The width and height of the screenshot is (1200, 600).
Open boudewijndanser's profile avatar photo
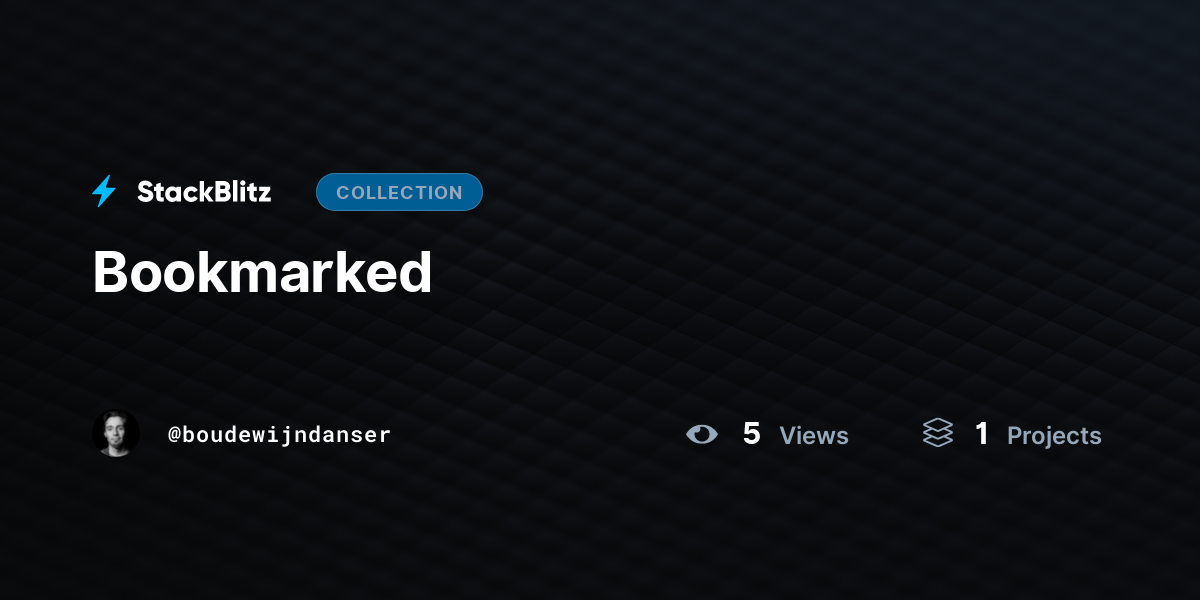(x=116, y=433)
